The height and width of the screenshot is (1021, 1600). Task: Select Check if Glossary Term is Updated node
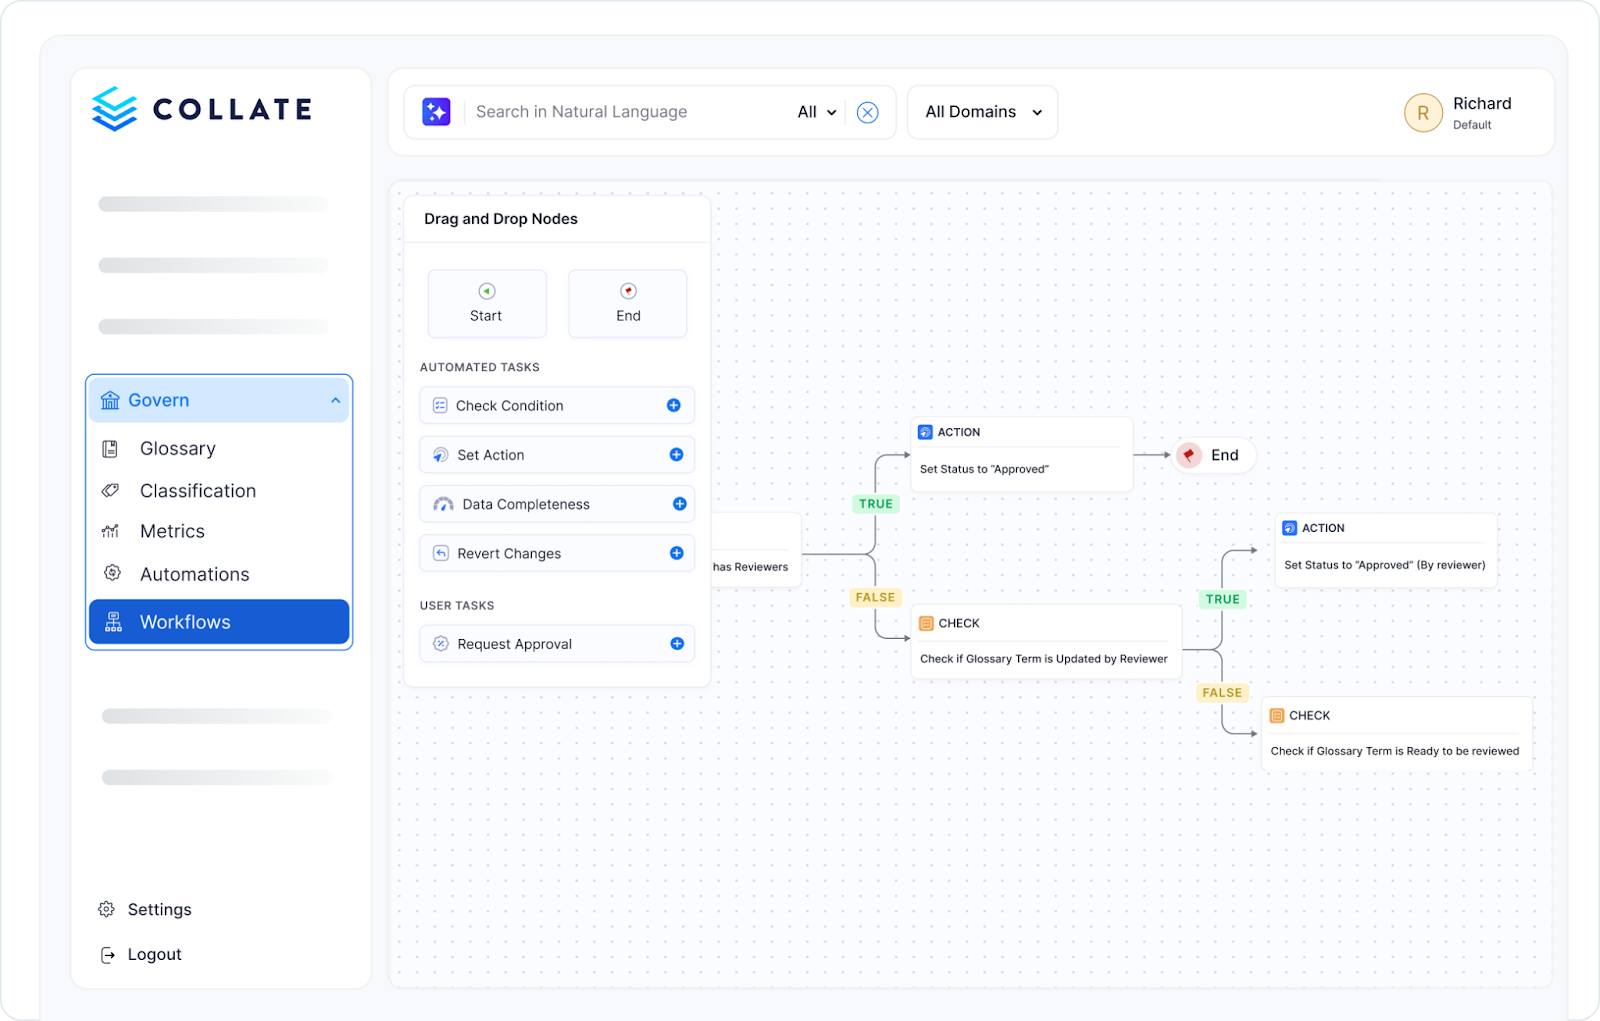[1047, 641]
